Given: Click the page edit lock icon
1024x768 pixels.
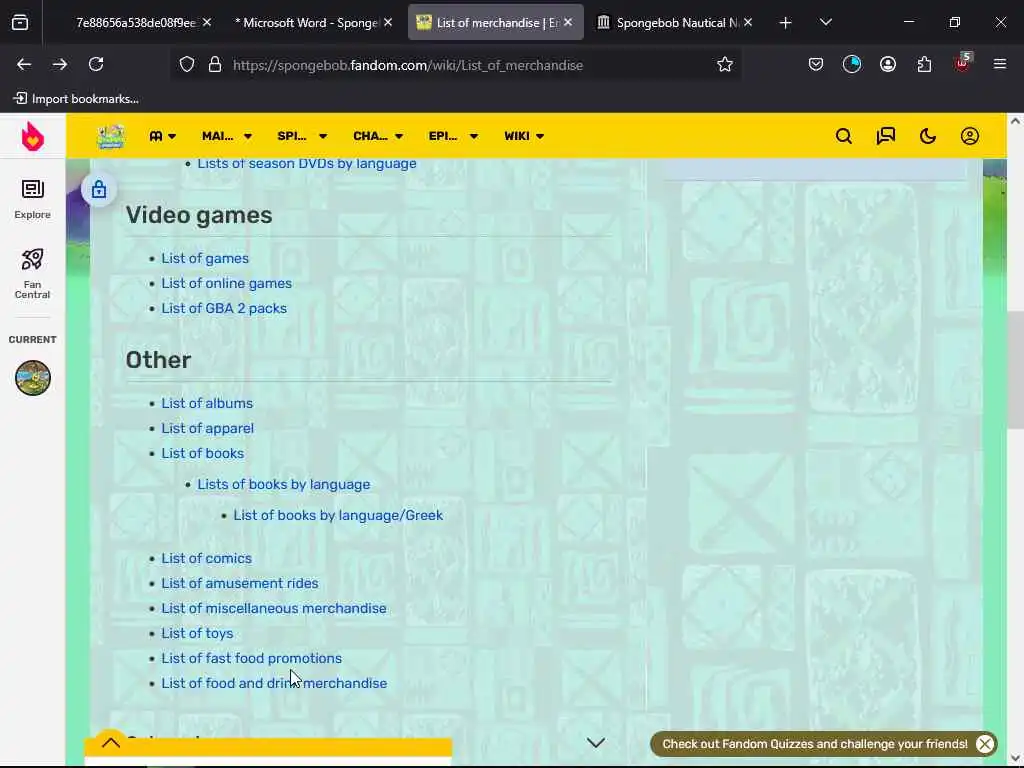Looking at the screenshot, I should point(99,189).
